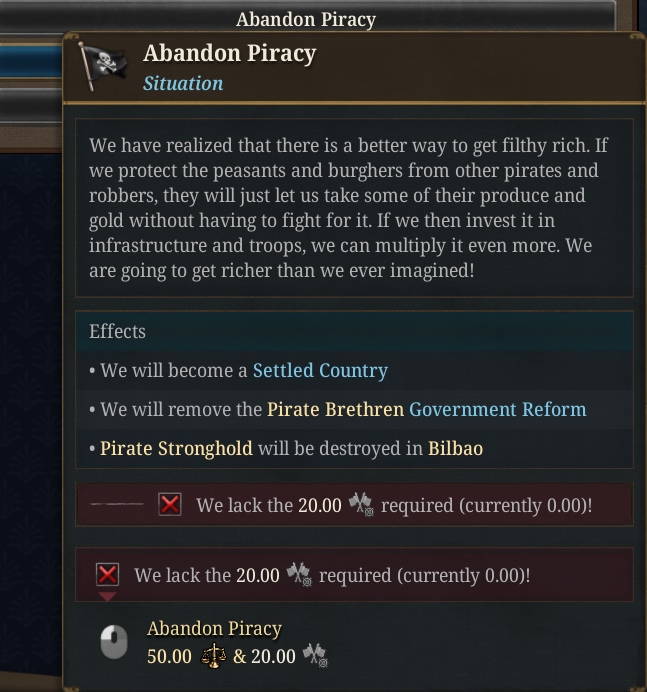This screenshot has width=647, height=692.
Task: Click crossed flags icon next to cost 20.00
Action: (x=315, y=656)
